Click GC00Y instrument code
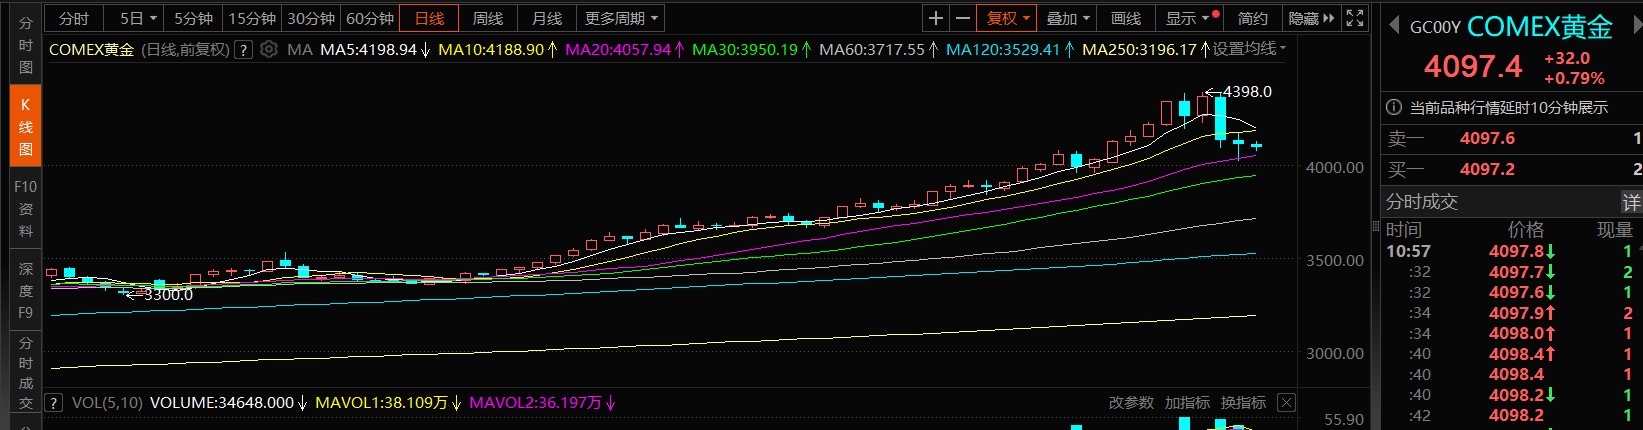 (1435, 28)
